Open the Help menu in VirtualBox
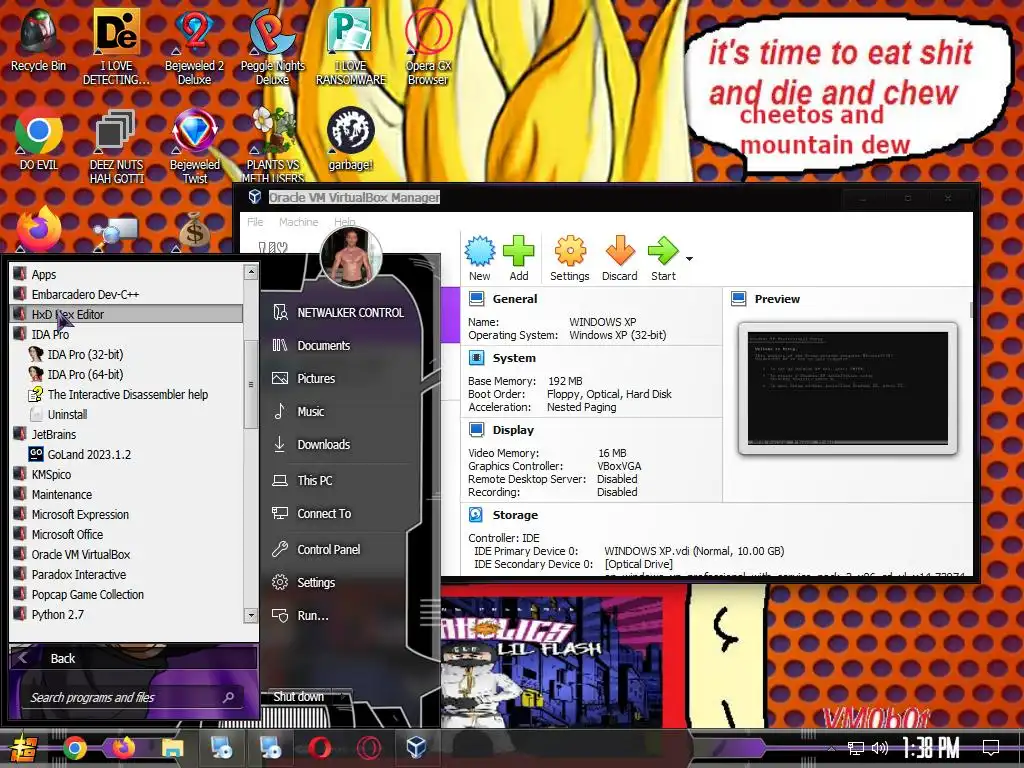 345,222
